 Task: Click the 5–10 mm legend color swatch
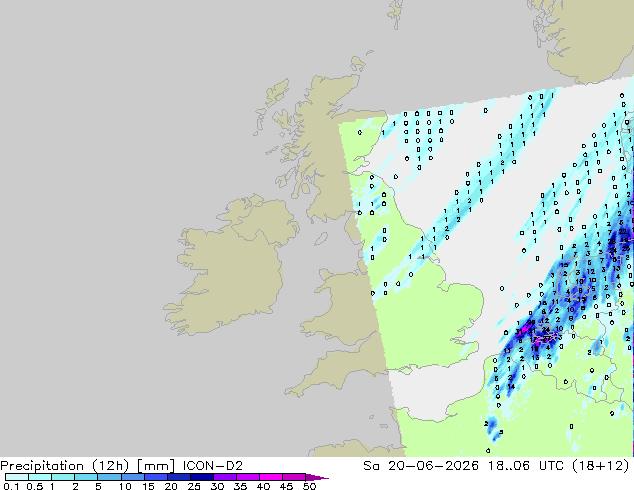(109, 477)
